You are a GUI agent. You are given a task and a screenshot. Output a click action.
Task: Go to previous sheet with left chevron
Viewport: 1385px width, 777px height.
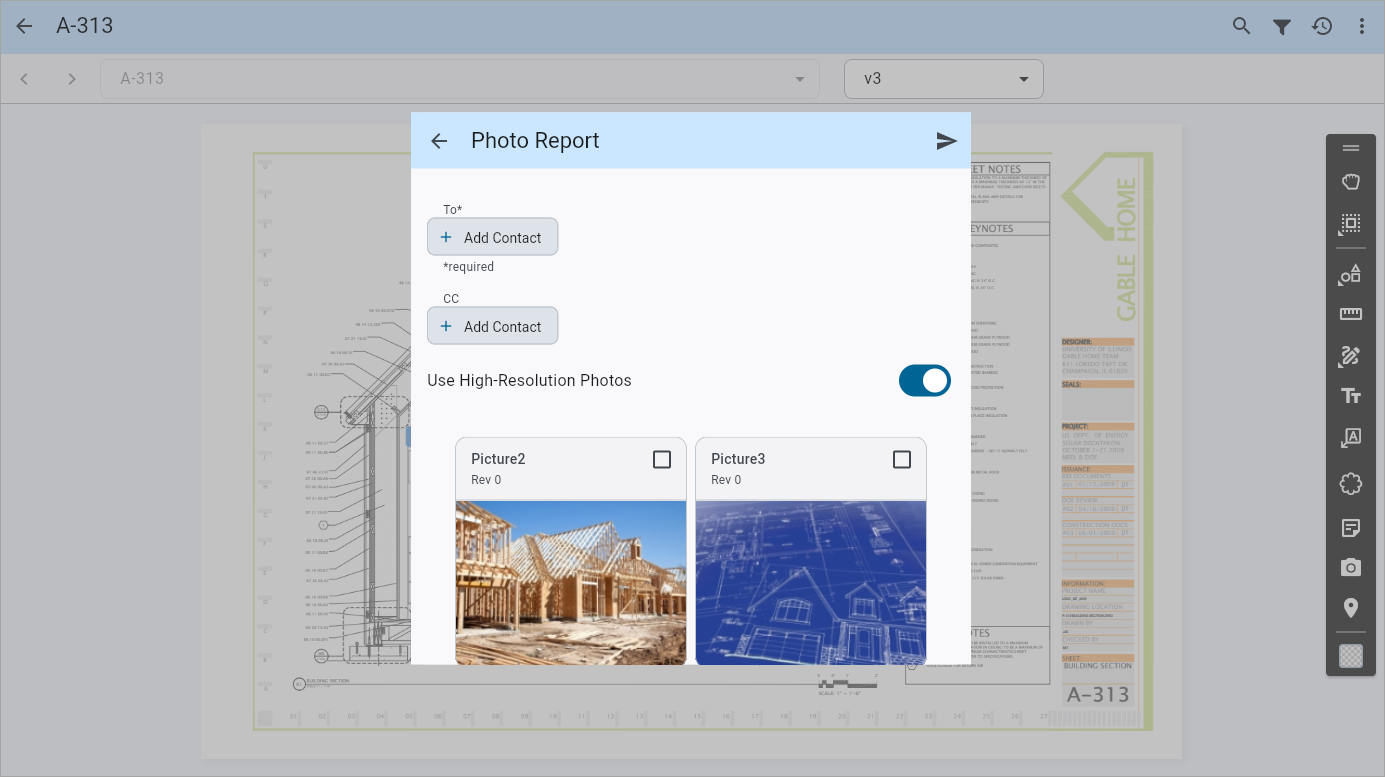click(24, 79)
